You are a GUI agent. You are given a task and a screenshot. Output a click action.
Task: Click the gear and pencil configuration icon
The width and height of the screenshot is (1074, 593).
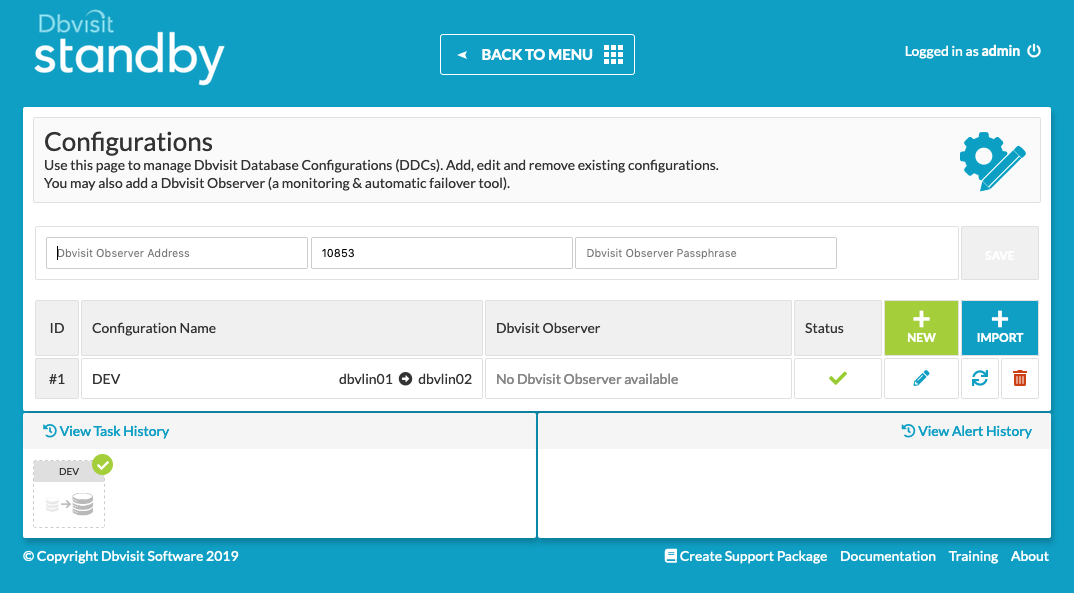(991, 160)
